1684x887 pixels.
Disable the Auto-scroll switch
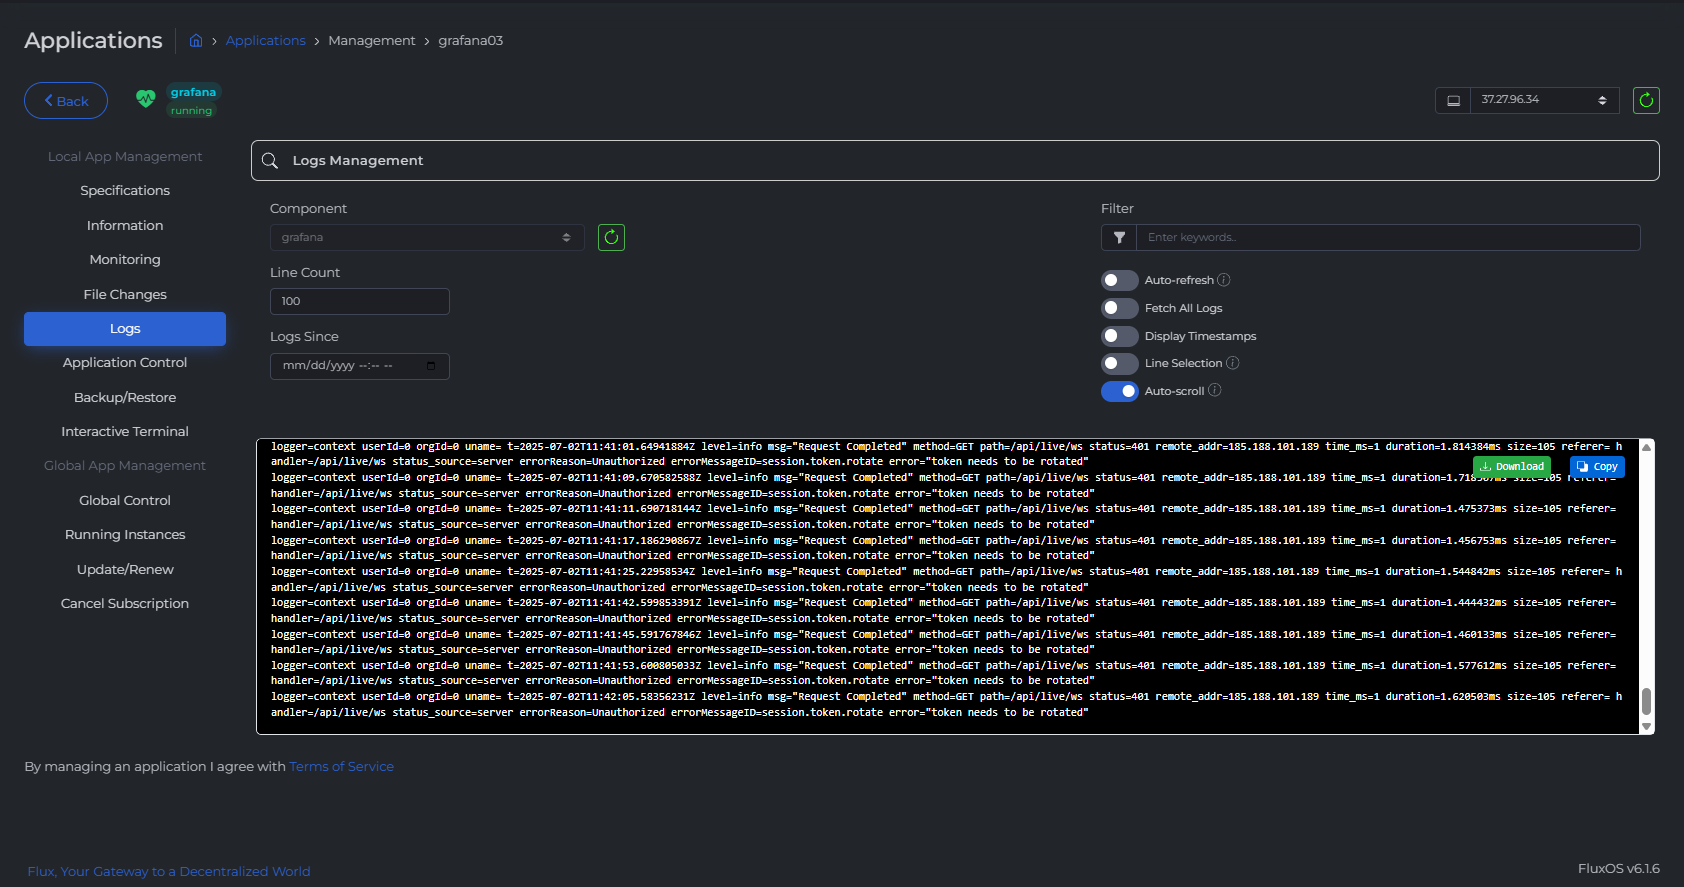click(x=1119, y=391)
